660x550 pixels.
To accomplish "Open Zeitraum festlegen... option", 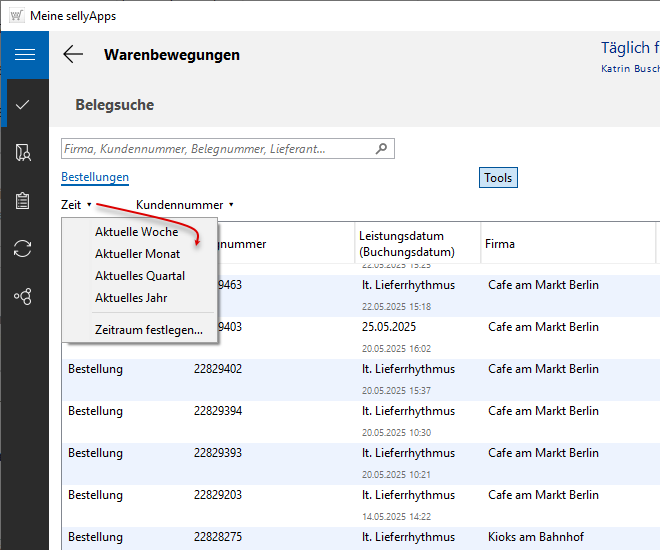I will point(148,329).
